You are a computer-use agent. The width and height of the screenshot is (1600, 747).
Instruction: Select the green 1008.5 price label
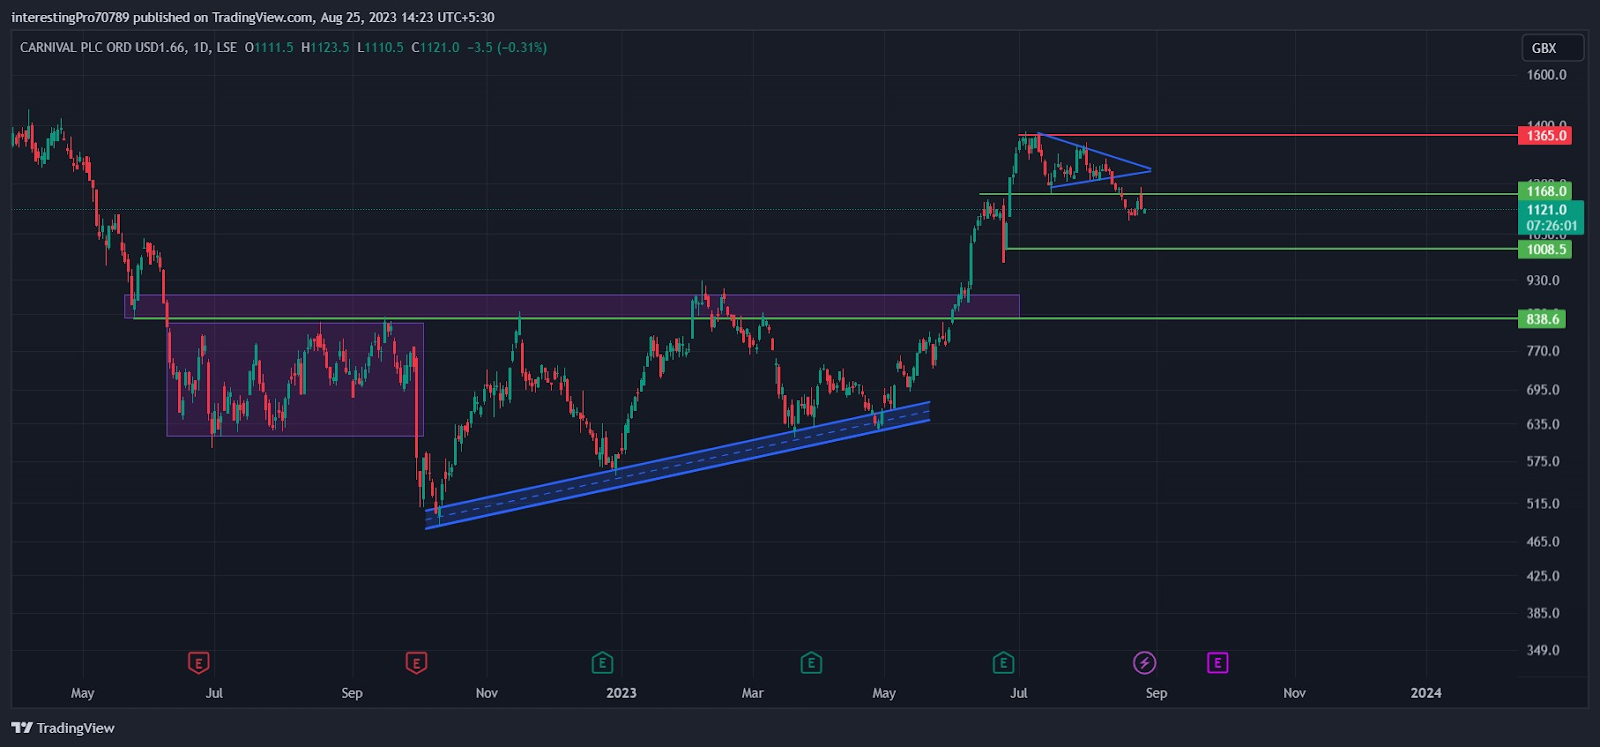tap(1545, 249)
